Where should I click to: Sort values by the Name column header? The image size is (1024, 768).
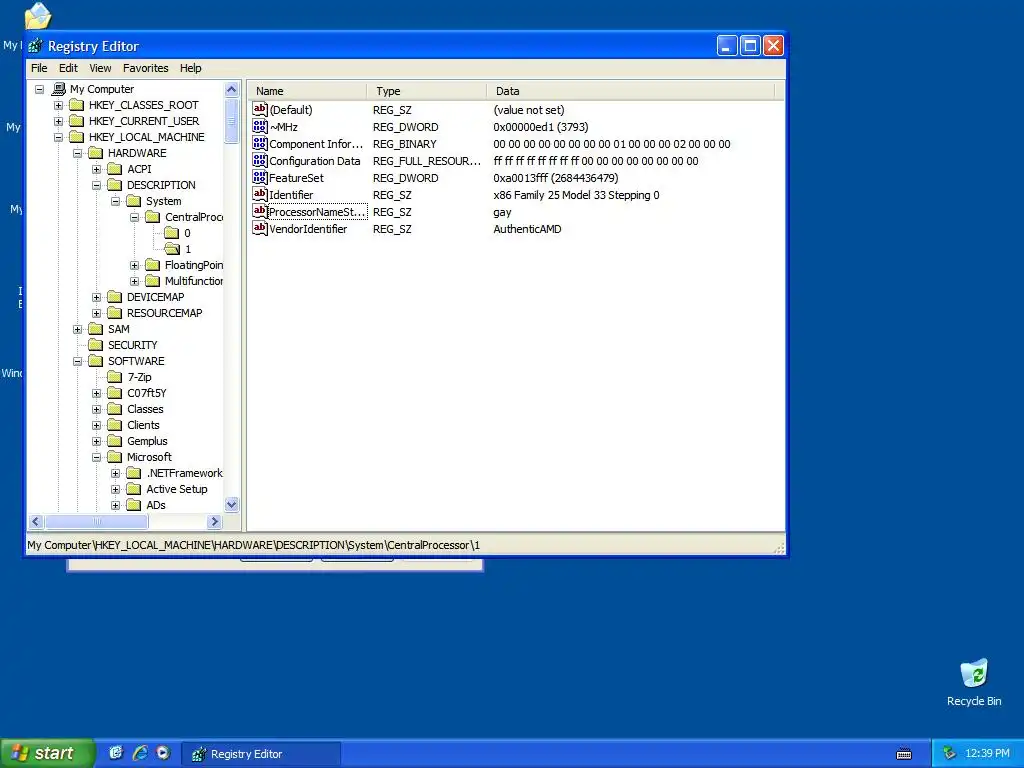pos(307,91)
